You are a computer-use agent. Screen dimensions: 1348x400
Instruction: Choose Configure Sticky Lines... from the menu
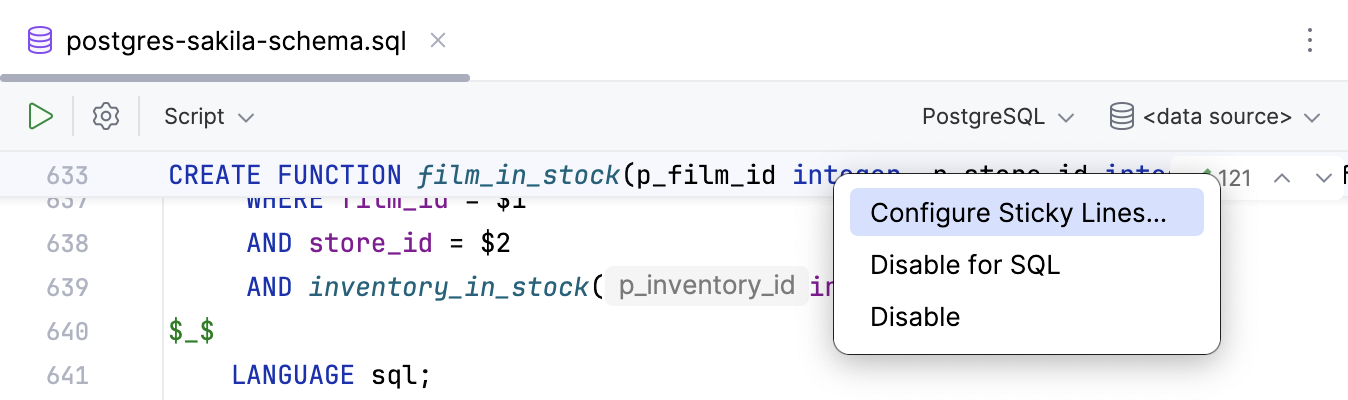(1018, 213)
